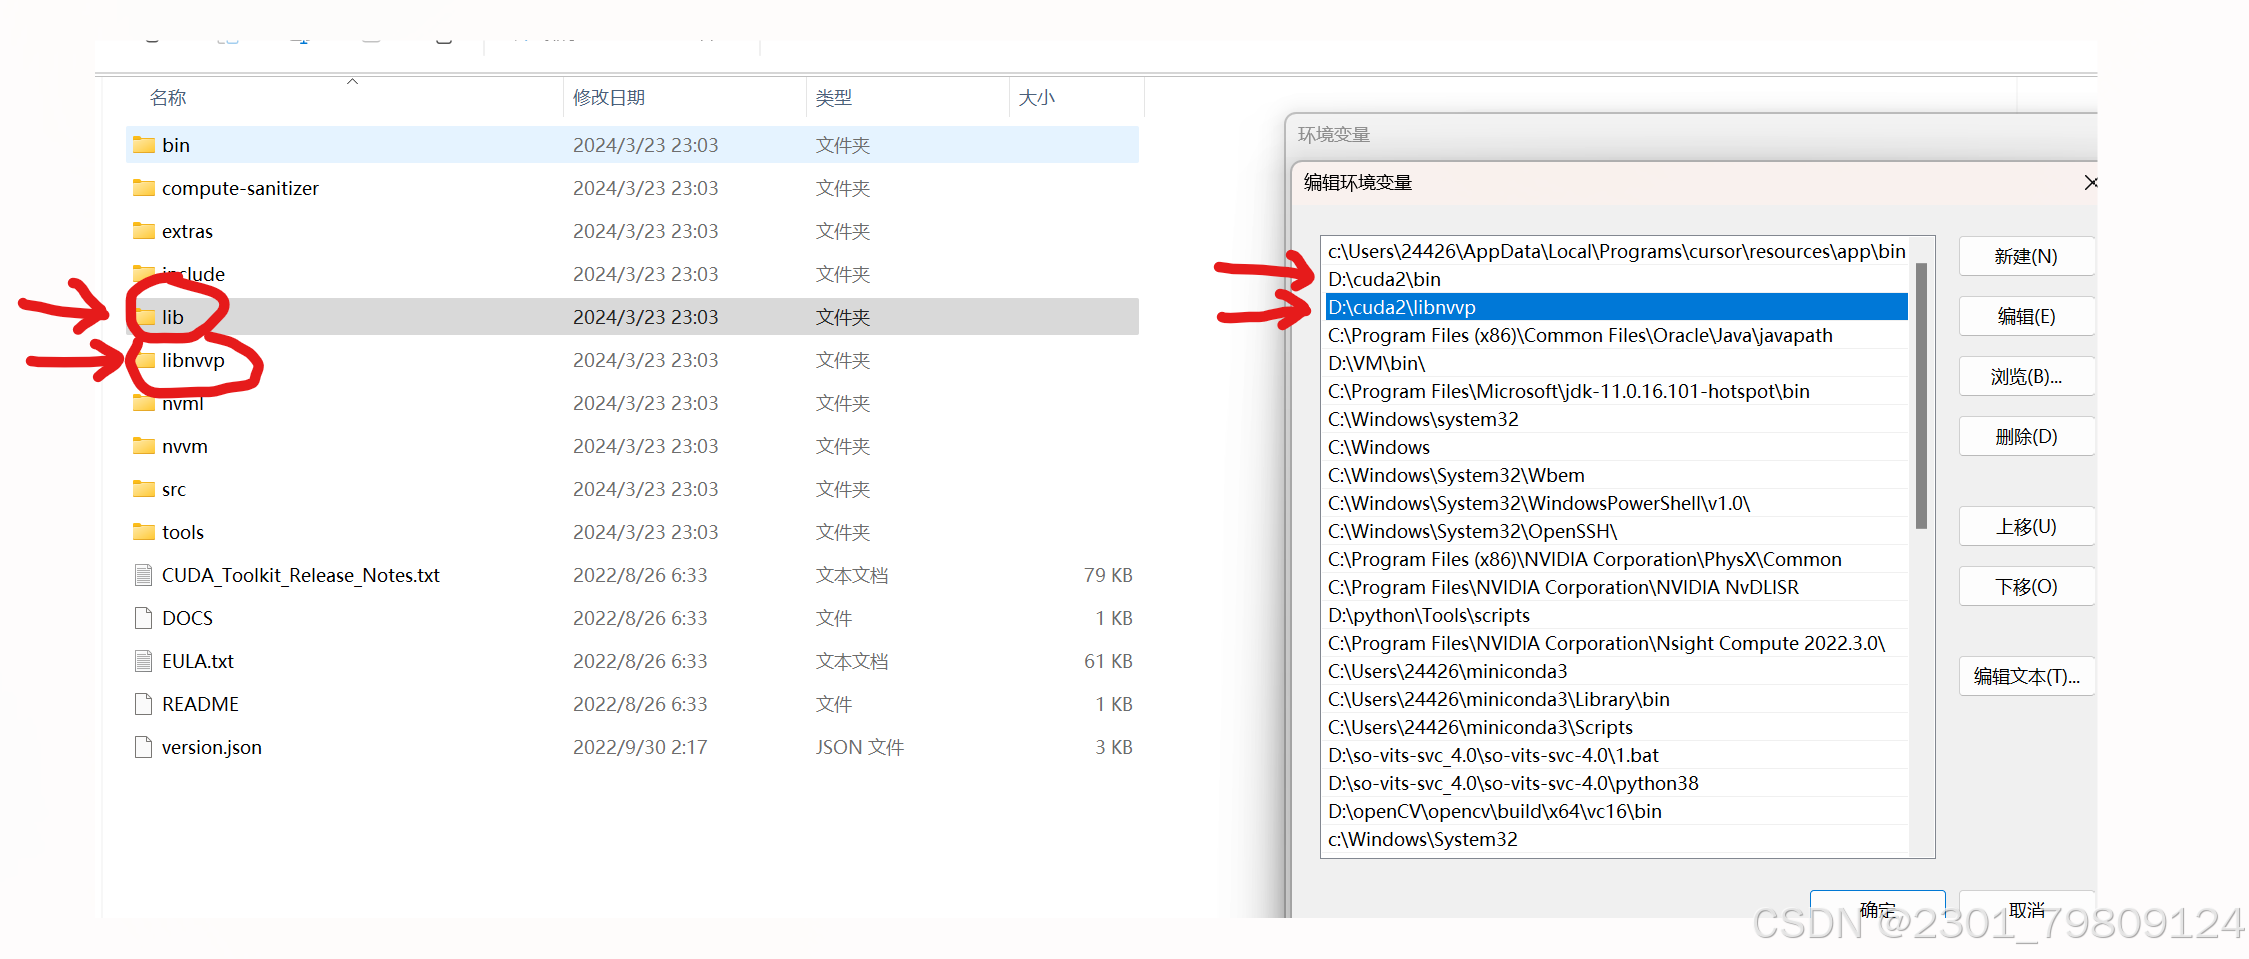Select the so-vits-svc-4.0\python38 path entry
Viewport: 2249px width, 959px height.
tap(1616, 783)
